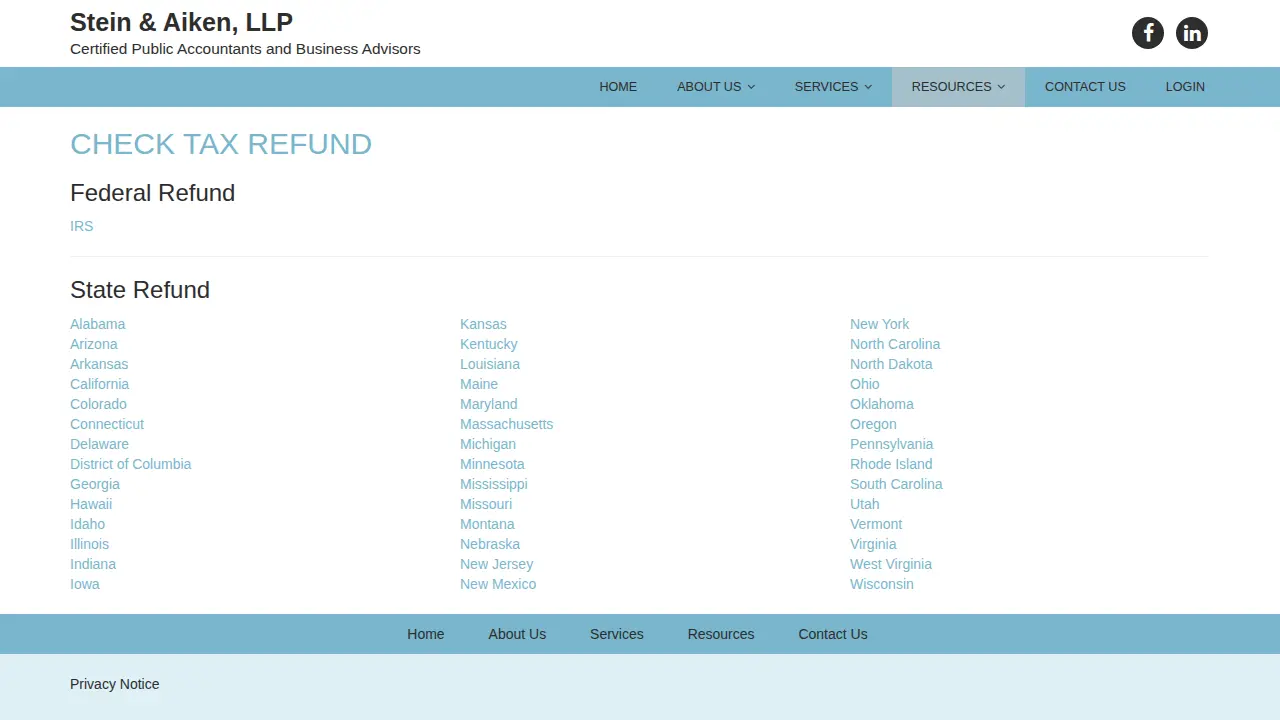Choose Massachusetts from the state list
Screen dimensions: 1280x720
[x=506, y=424]
